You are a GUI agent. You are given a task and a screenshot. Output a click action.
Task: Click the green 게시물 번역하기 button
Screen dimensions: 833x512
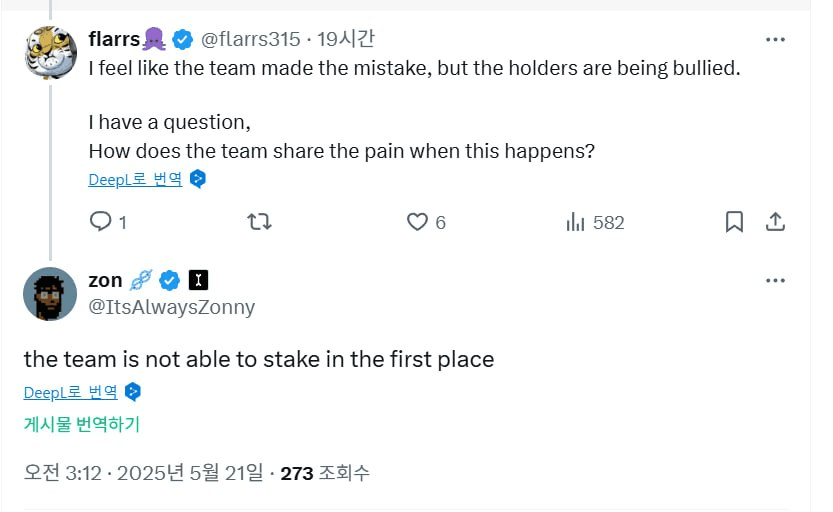tap(82, 424)
